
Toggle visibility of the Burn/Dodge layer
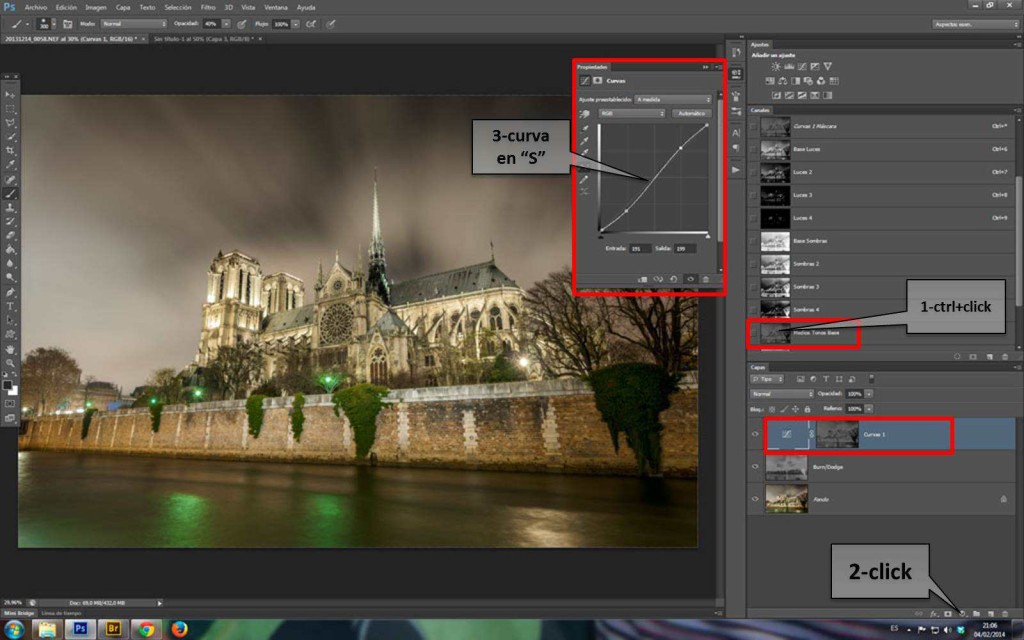(x=755, y=466)
